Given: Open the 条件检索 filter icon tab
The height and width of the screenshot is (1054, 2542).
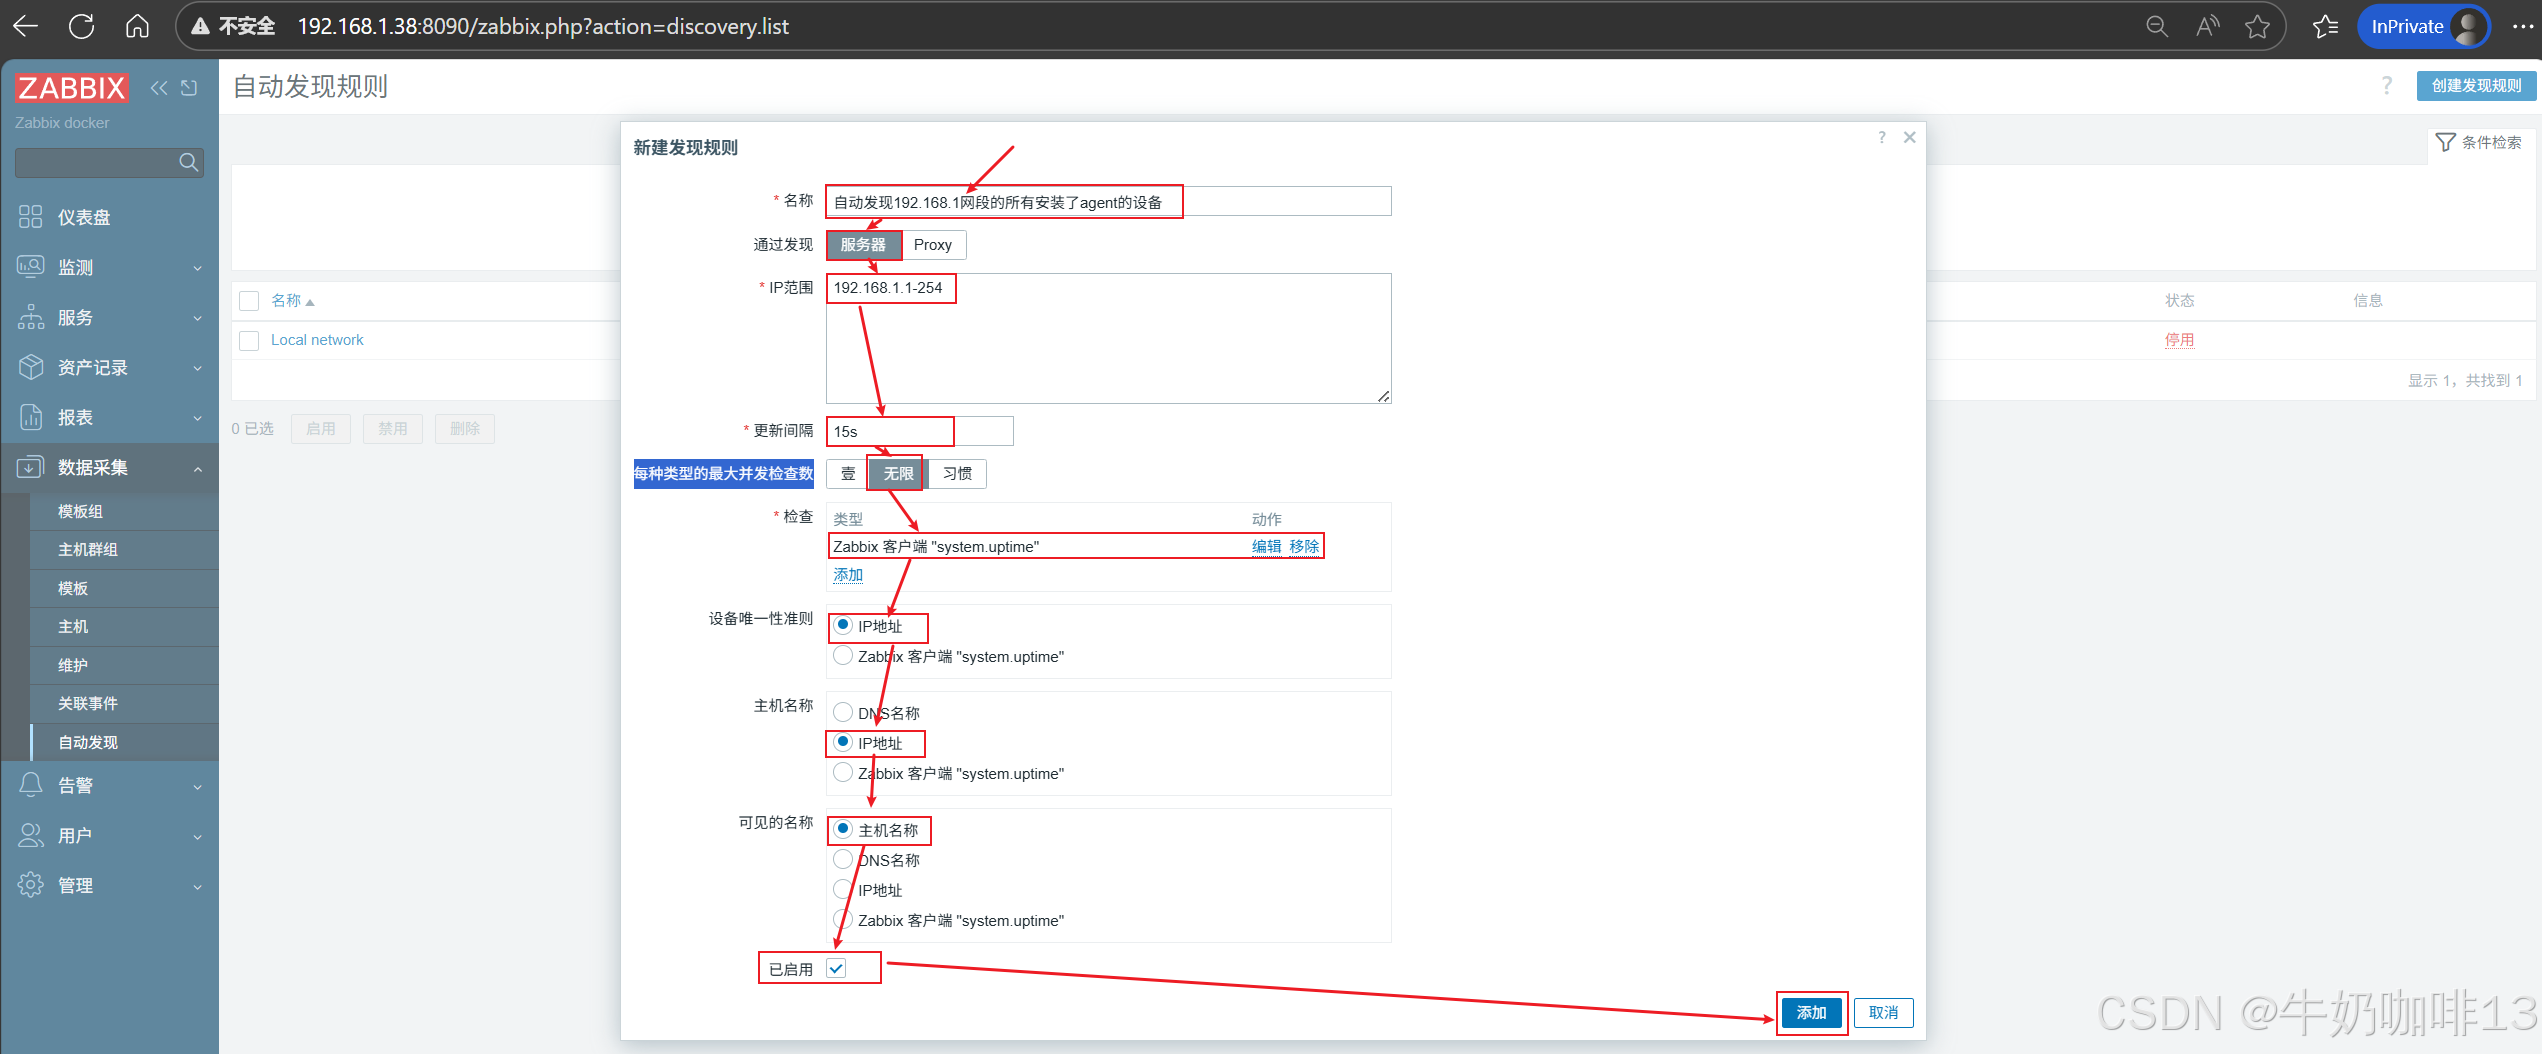Looking at the screenshot, I should [2478, 143].
